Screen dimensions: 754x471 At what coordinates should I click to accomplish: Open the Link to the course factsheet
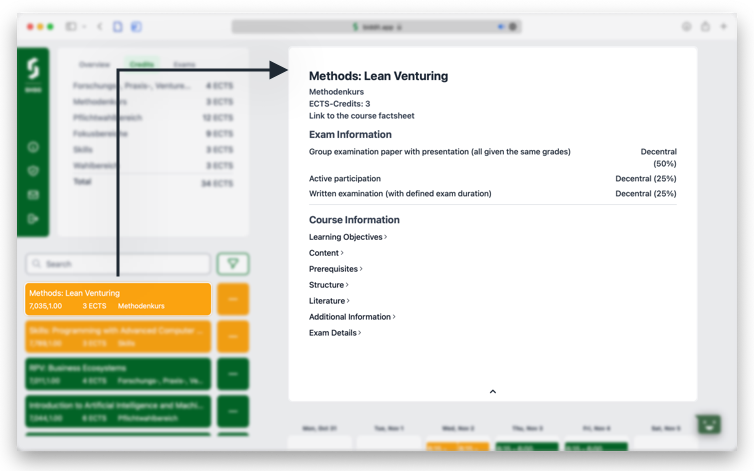pyautogui.click(x=361, y=116)
